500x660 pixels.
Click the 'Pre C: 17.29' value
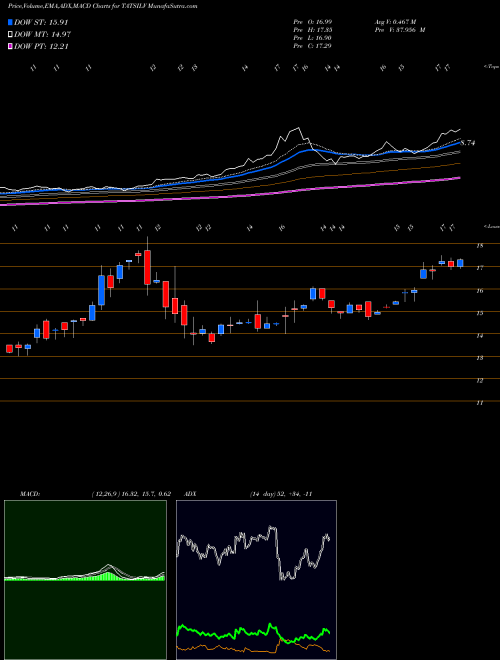tap(313, 46)
